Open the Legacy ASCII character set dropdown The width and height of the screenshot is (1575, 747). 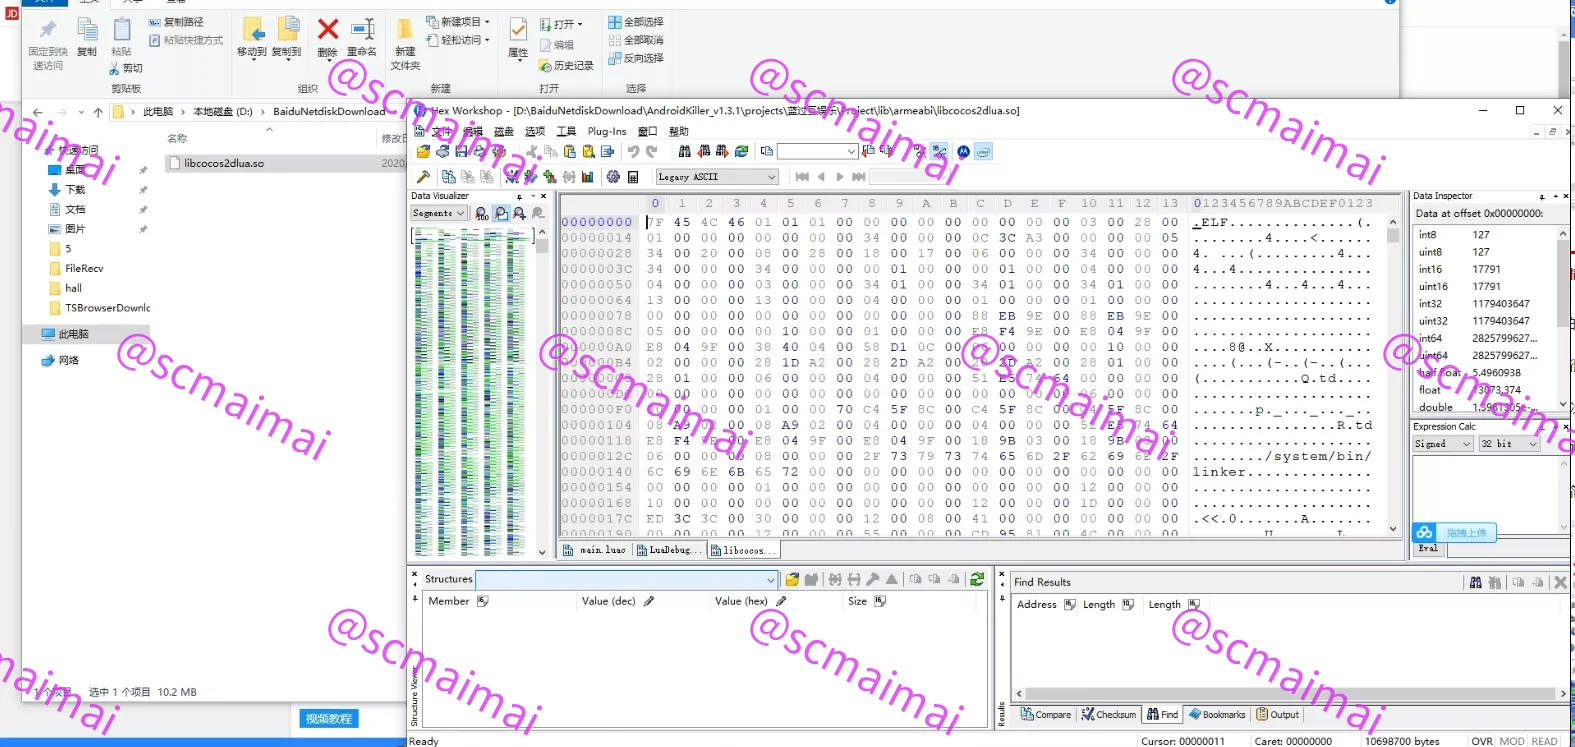[717, 177]
